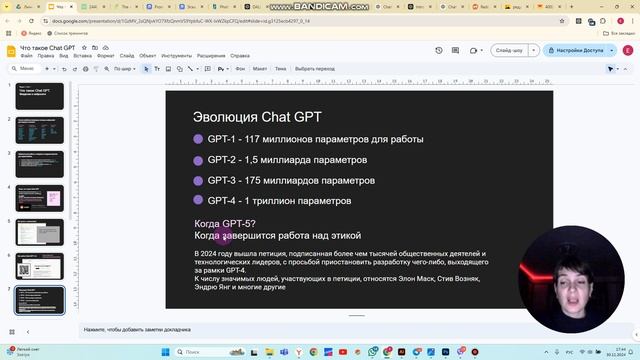Open Google Slides home logo

[x=11, y=51]
